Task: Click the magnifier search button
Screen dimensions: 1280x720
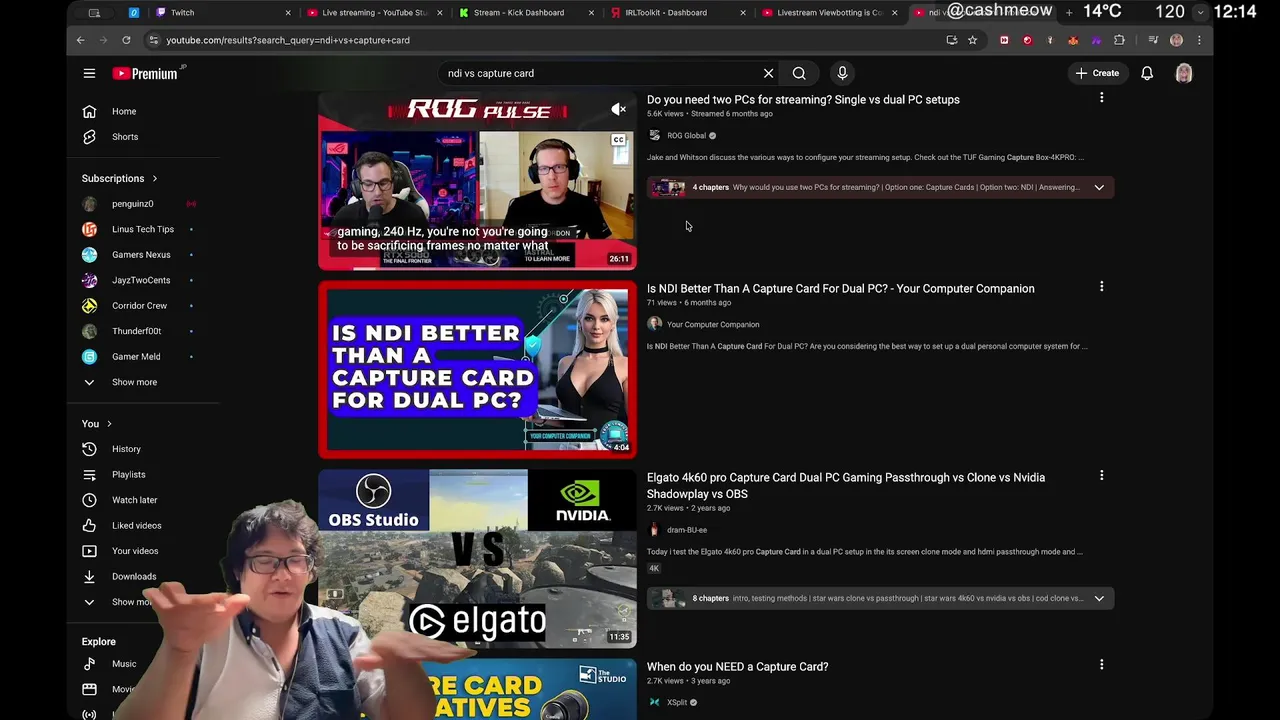Action: pos(799,73)
